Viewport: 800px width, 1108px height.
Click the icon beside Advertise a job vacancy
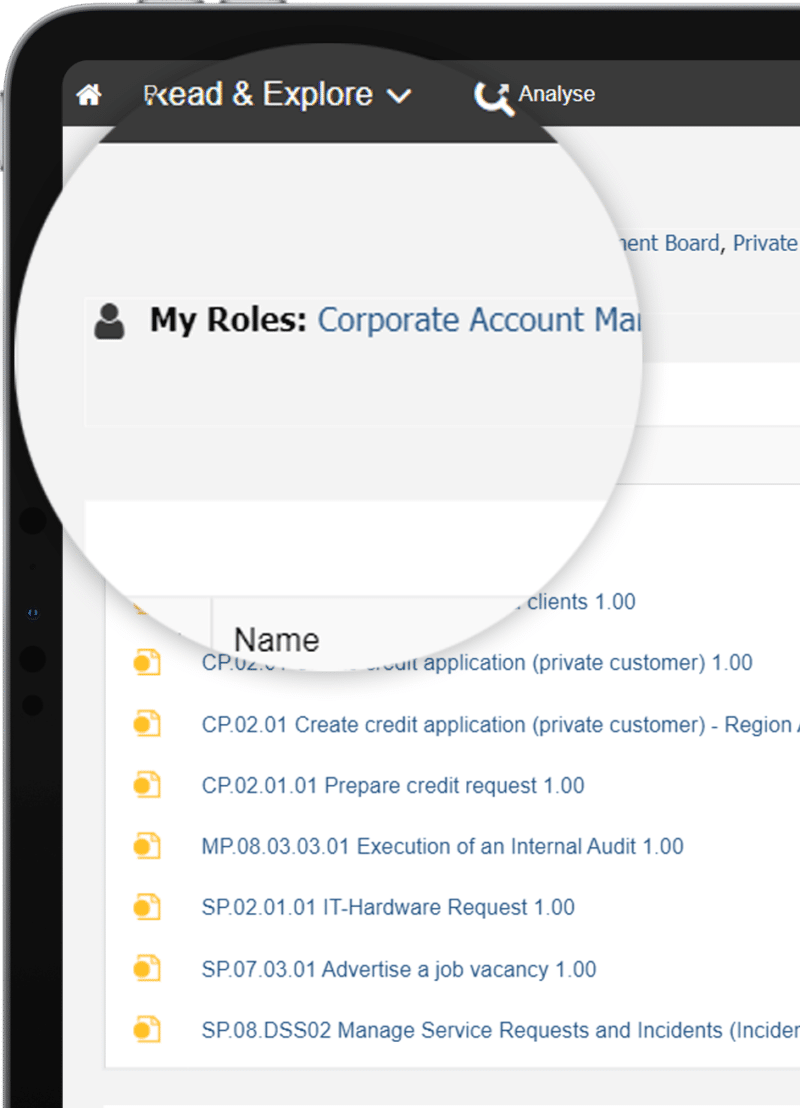tap(147, 969)
